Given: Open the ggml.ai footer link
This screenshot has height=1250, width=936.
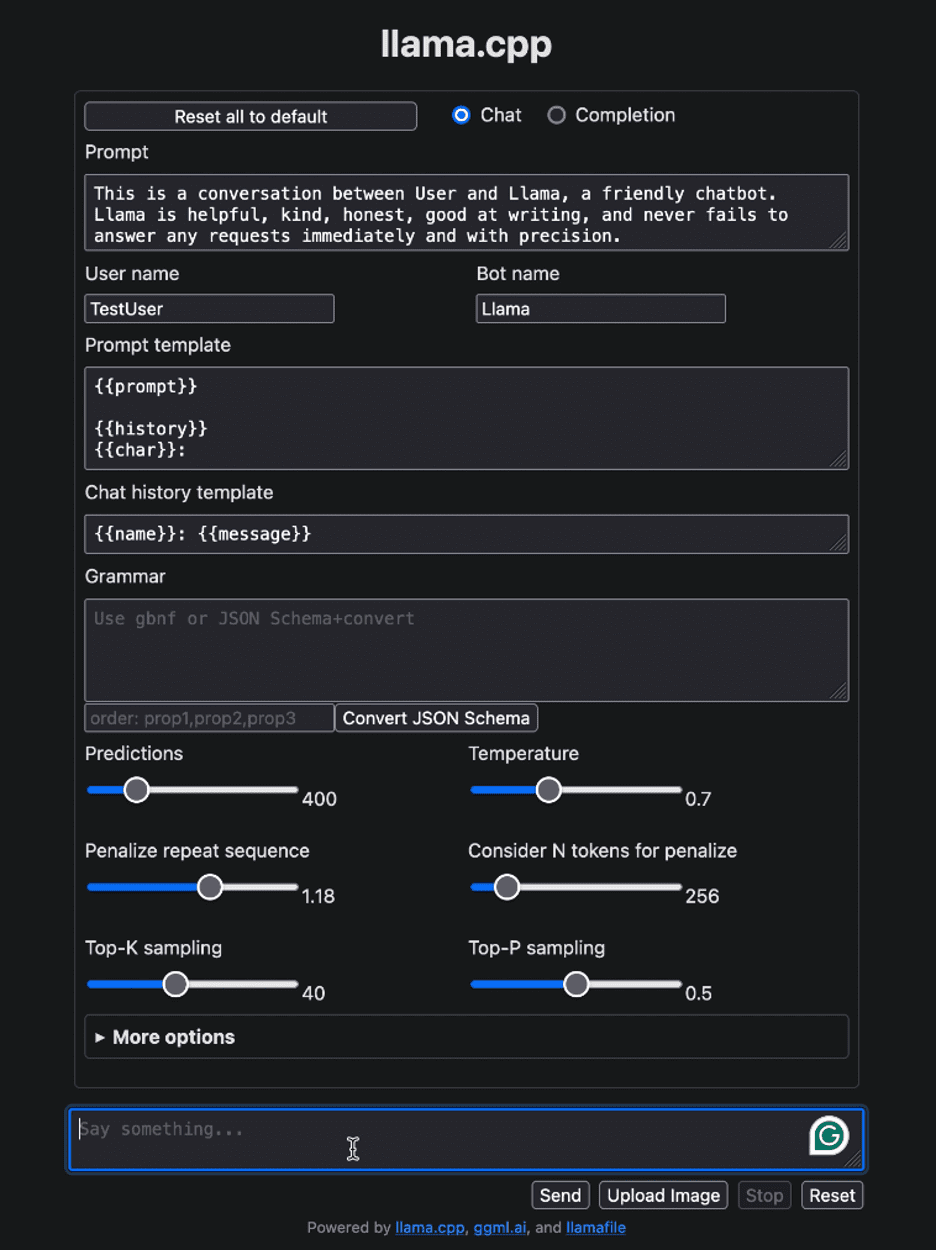Looking at the screenshot, I should [498, 1227].
